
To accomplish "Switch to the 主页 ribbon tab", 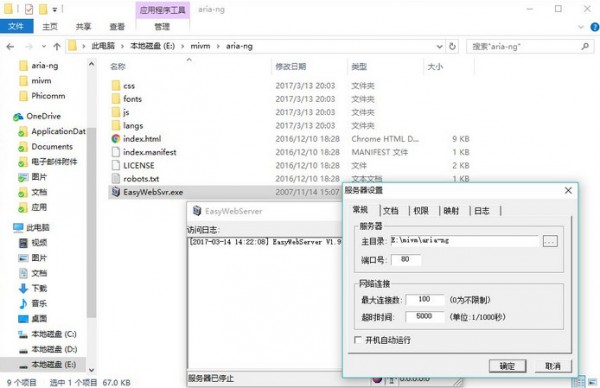I will pos(50,26).
